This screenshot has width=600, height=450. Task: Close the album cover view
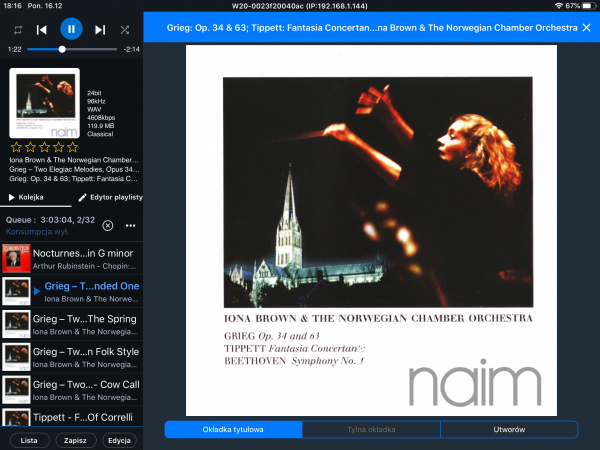pos(586,28)
